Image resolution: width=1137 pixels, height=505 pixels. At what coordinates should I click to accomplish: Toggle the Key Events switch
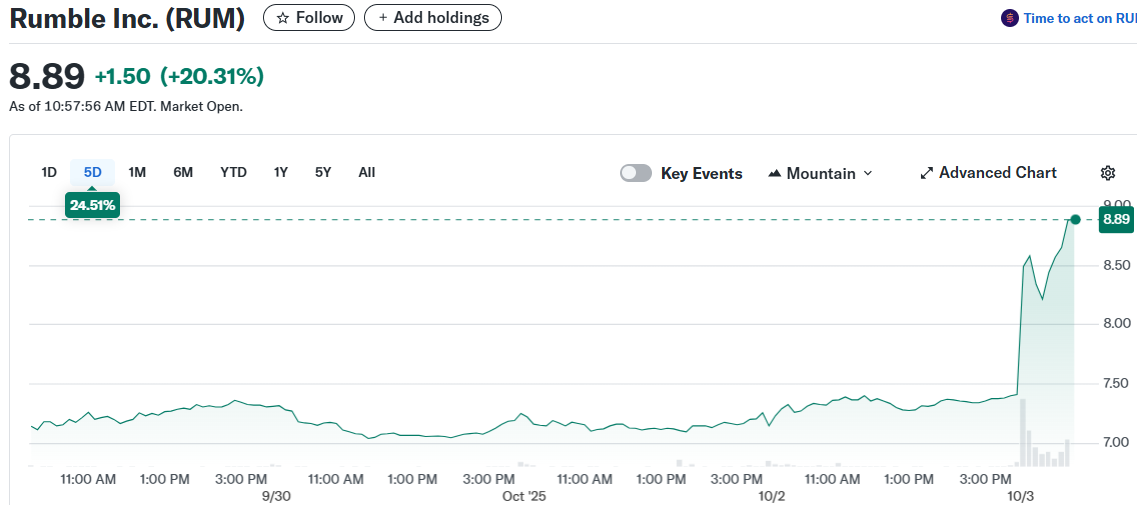(636, 173)
